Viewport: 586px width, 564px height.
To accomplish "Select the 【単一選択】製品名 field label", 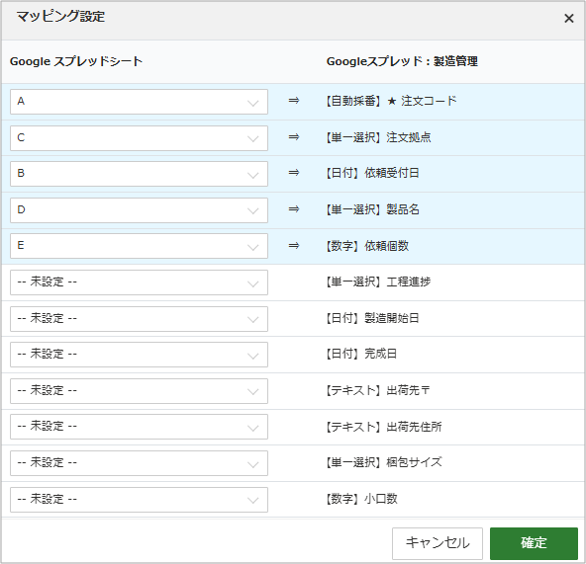I will 373,209.
